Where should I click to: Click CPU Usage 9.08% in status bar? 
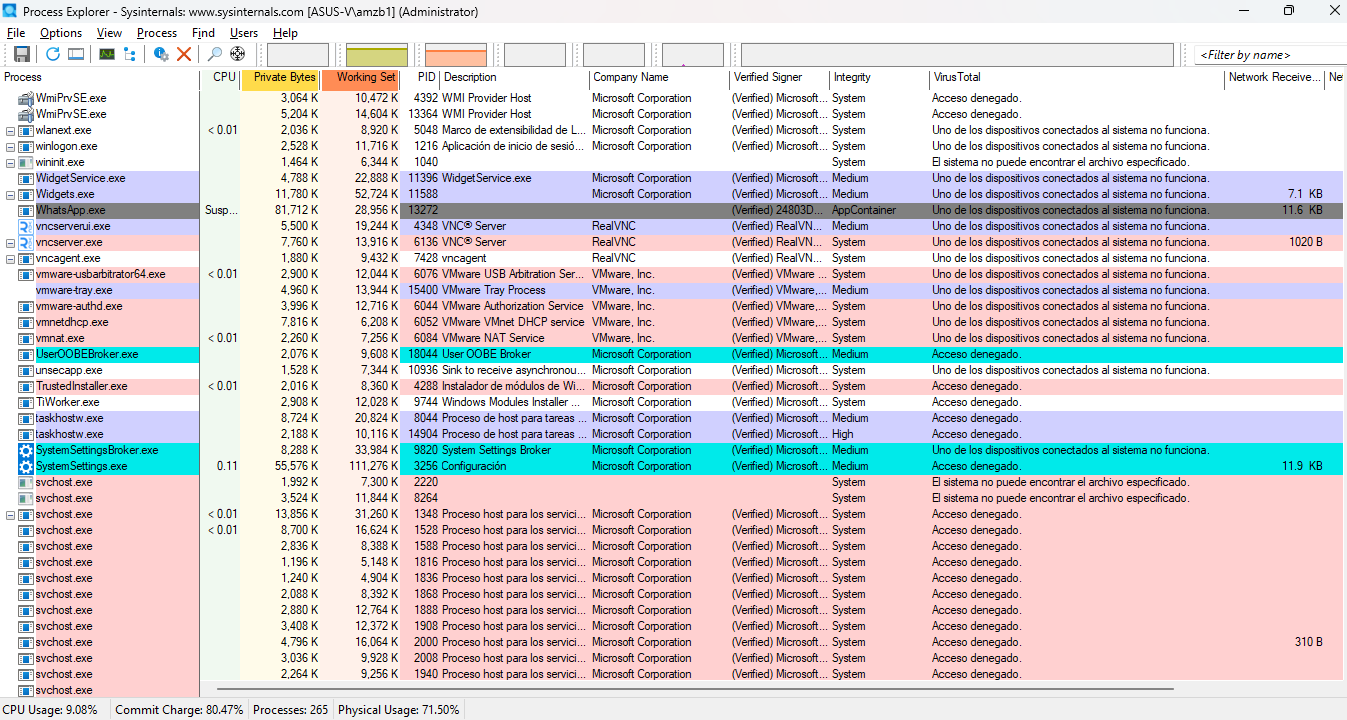coord(50,710)
